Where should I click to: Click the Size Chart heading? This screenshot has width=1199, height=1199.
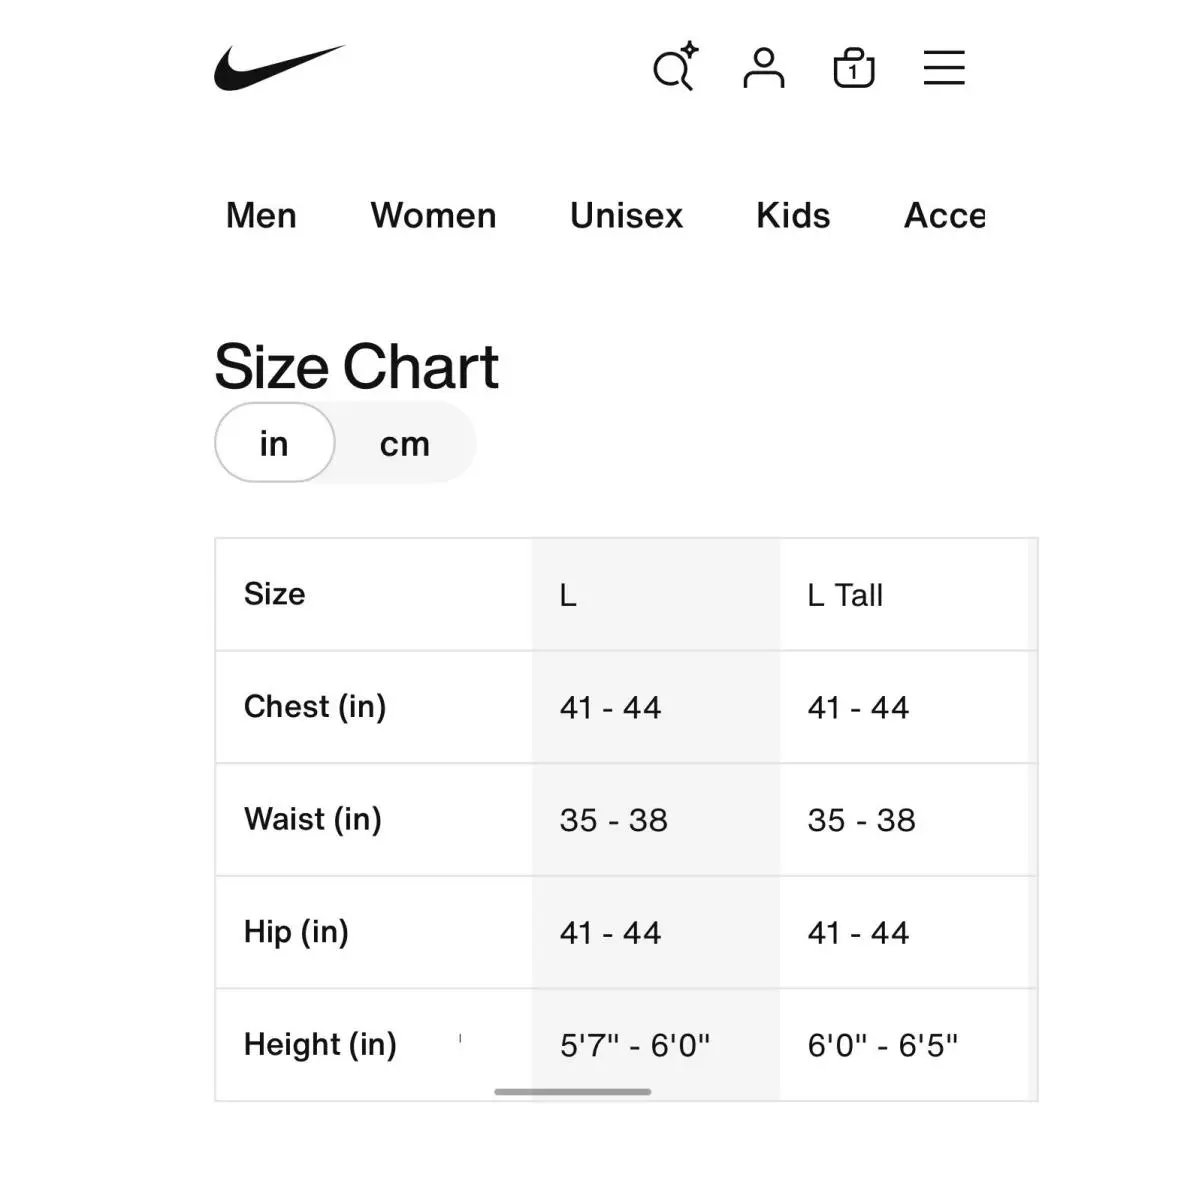pos(356,366)
